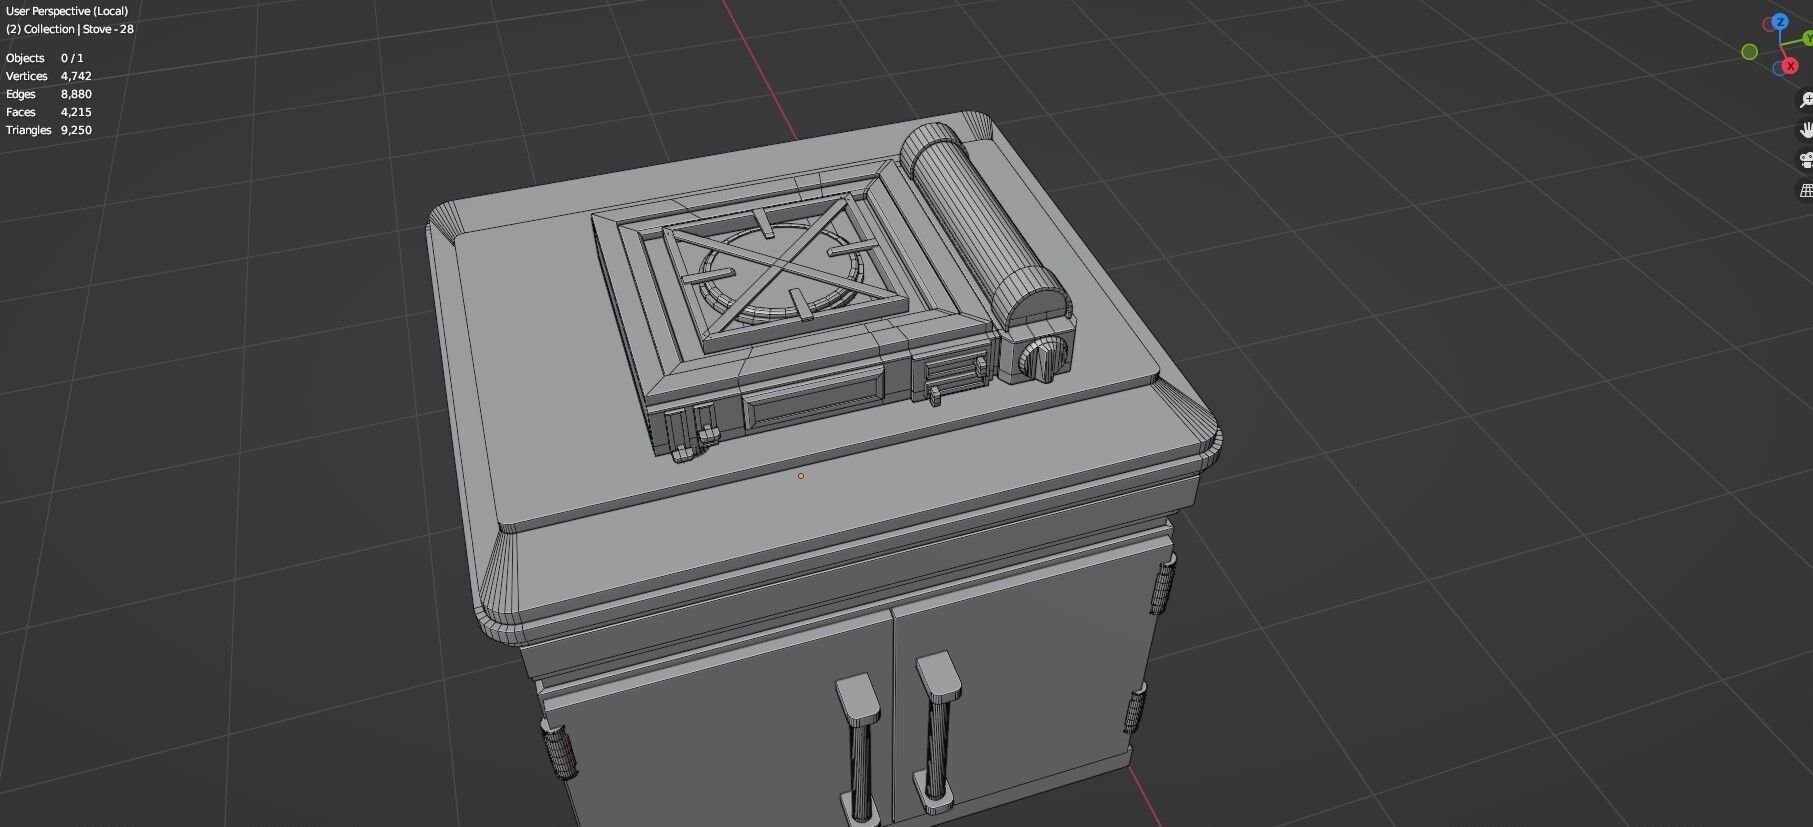The height and width of the screenshot is (827, 1813).
Task: Toggle the perspective/orthographic grid button
Action: coord(1806,190)
